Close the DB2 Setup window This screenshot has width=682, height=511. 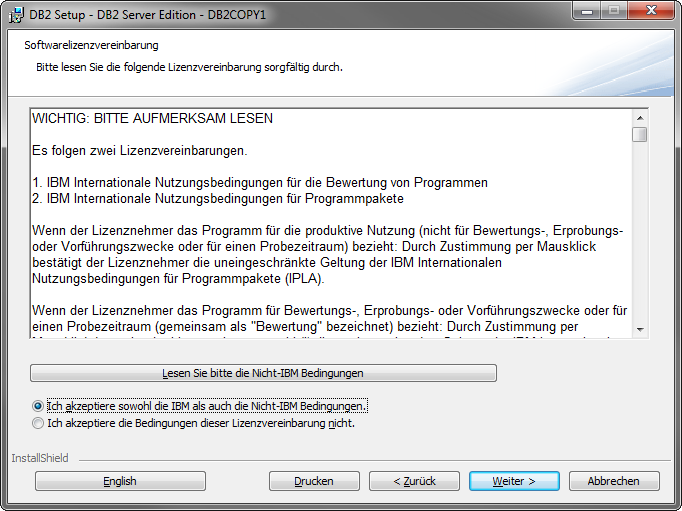651,11
